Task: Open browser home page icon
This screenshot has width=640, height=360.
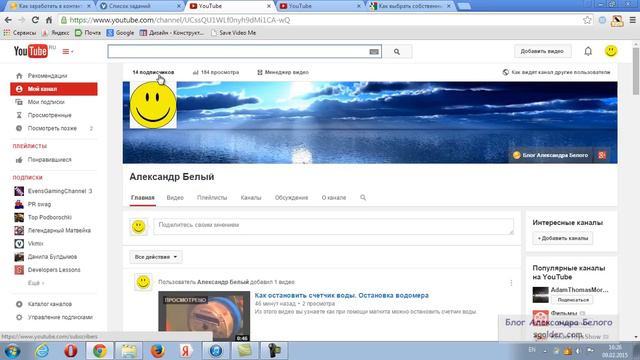Action: [x=49, y=20]
